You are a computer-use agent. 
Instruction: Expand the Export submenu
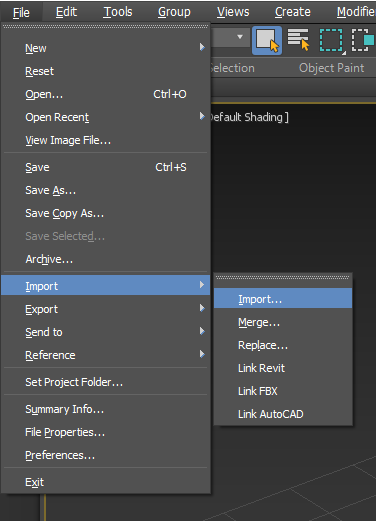tap(106, 309)
